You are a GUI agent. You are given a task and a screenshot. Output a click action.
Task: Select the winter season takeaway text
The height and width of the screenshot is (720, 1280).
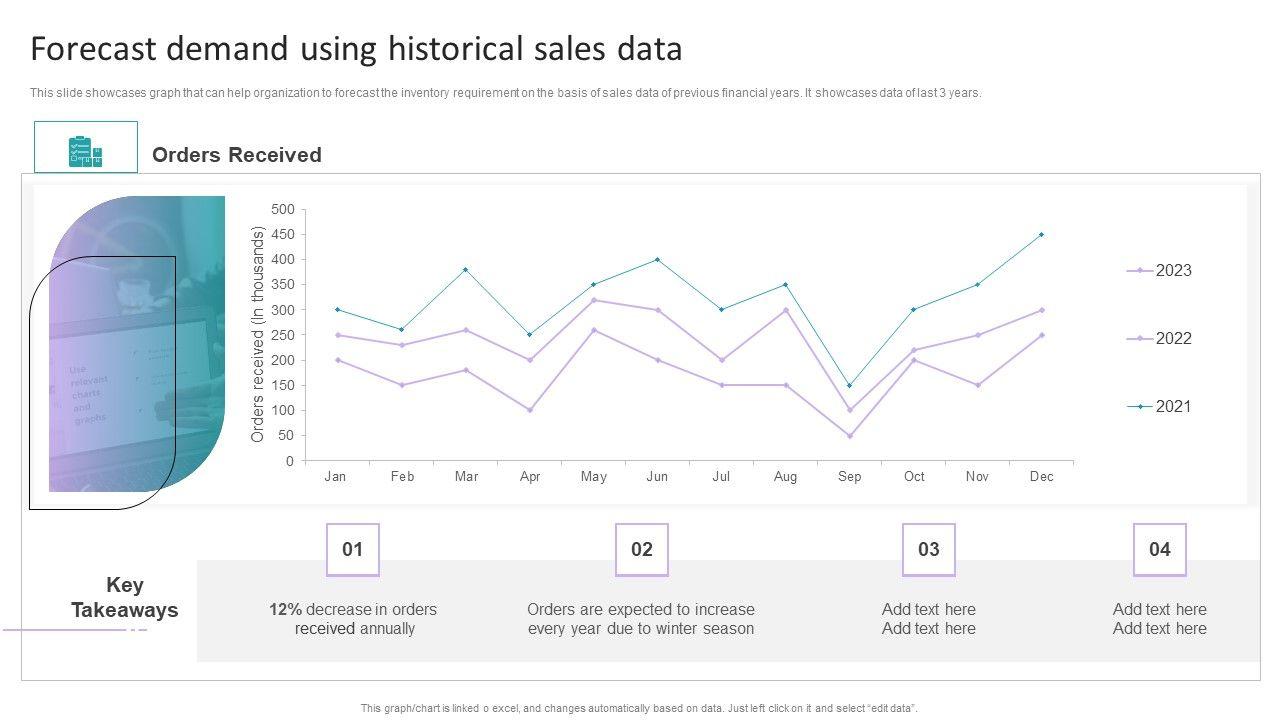point(641,619)
